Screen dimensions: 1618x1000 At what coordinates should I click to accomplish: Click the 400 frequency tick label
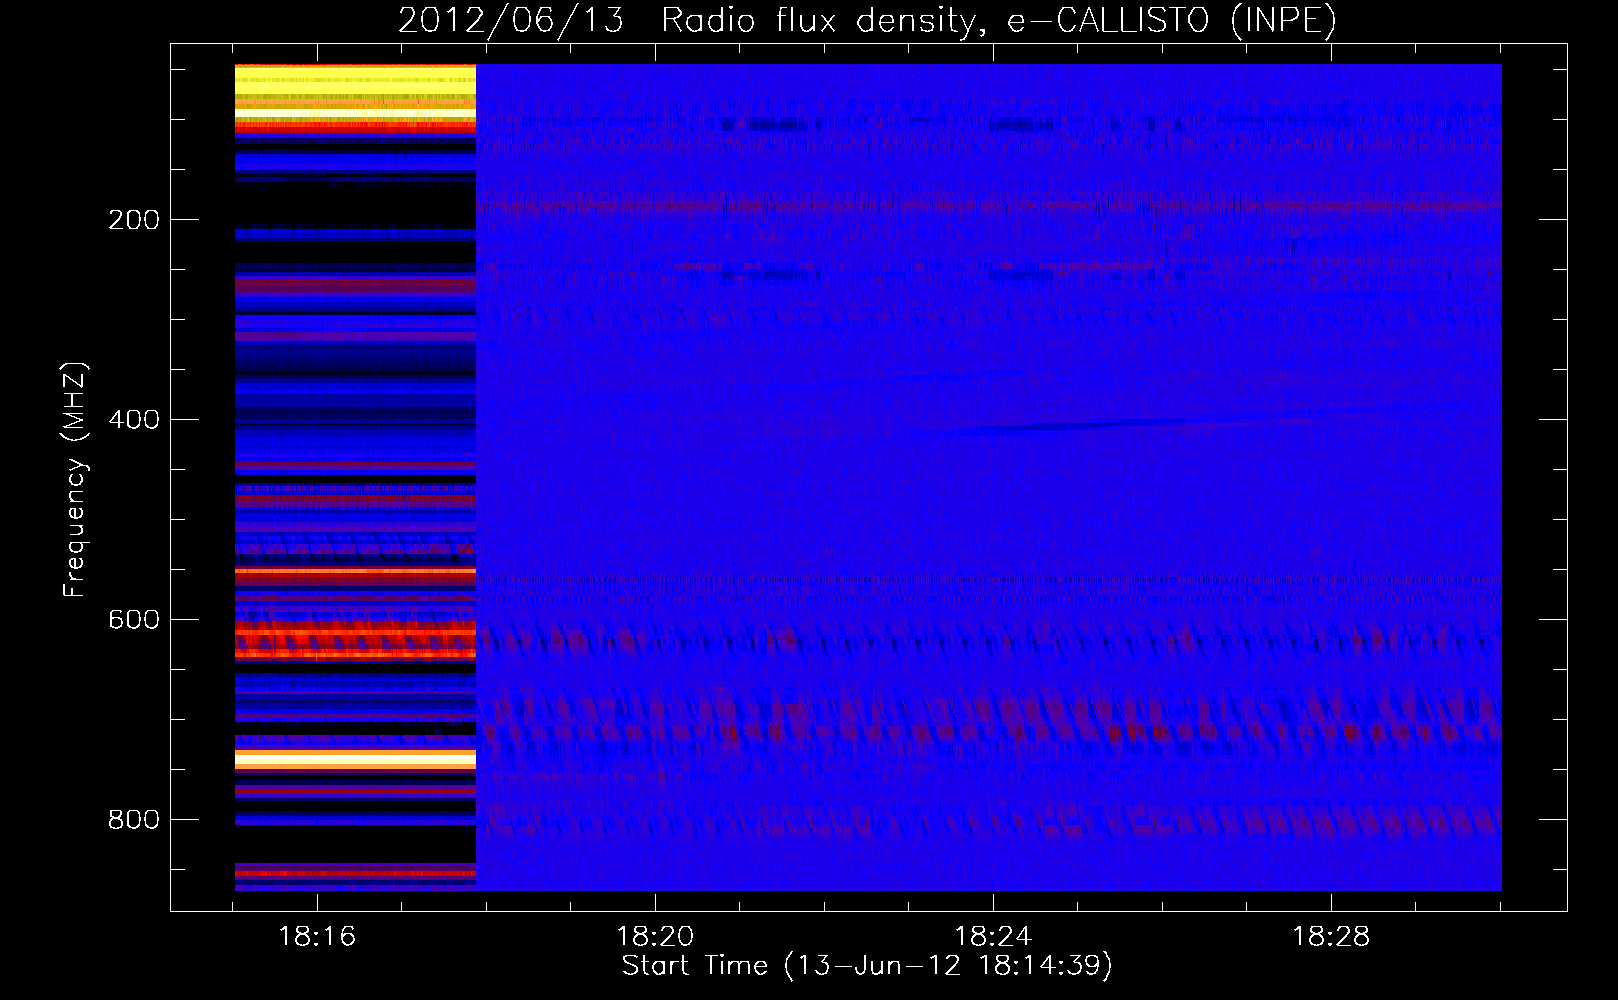[134, 420]
